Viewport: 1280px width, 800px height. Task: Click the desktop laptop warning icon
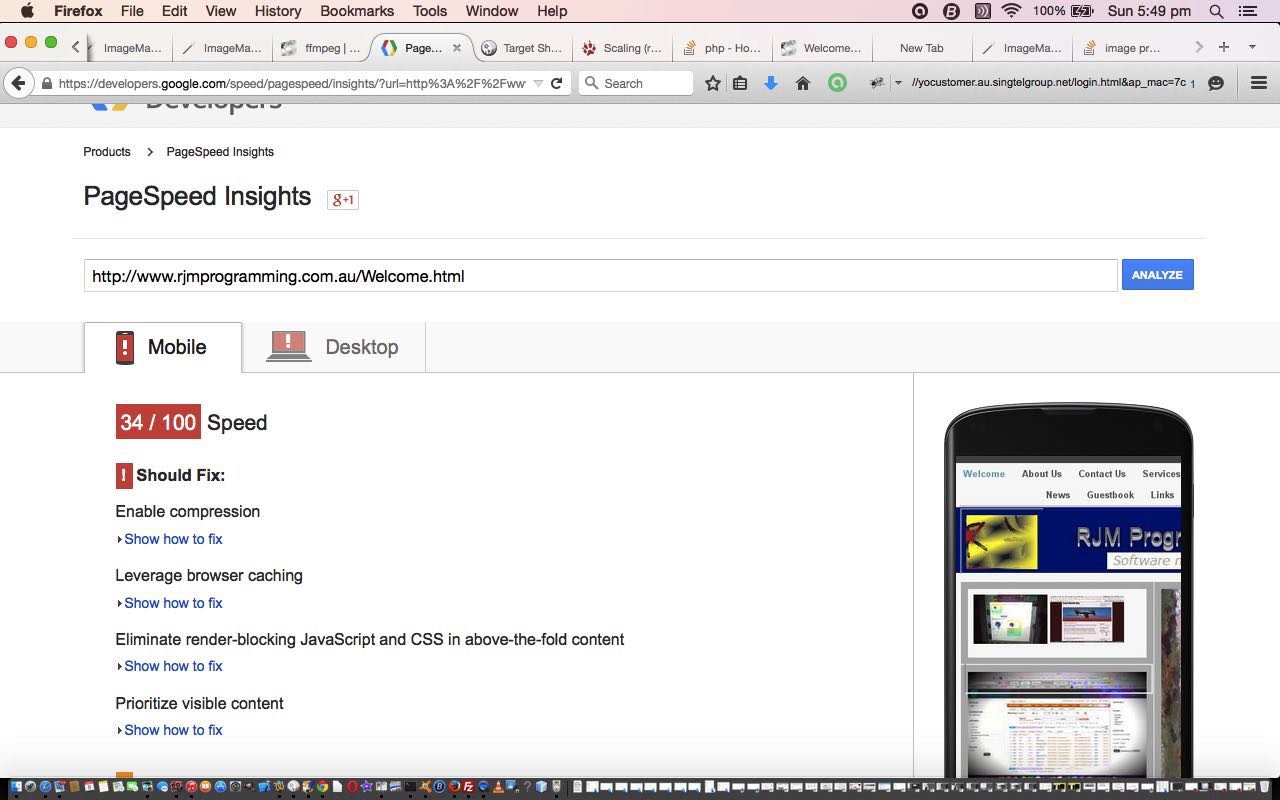point(288,347)
